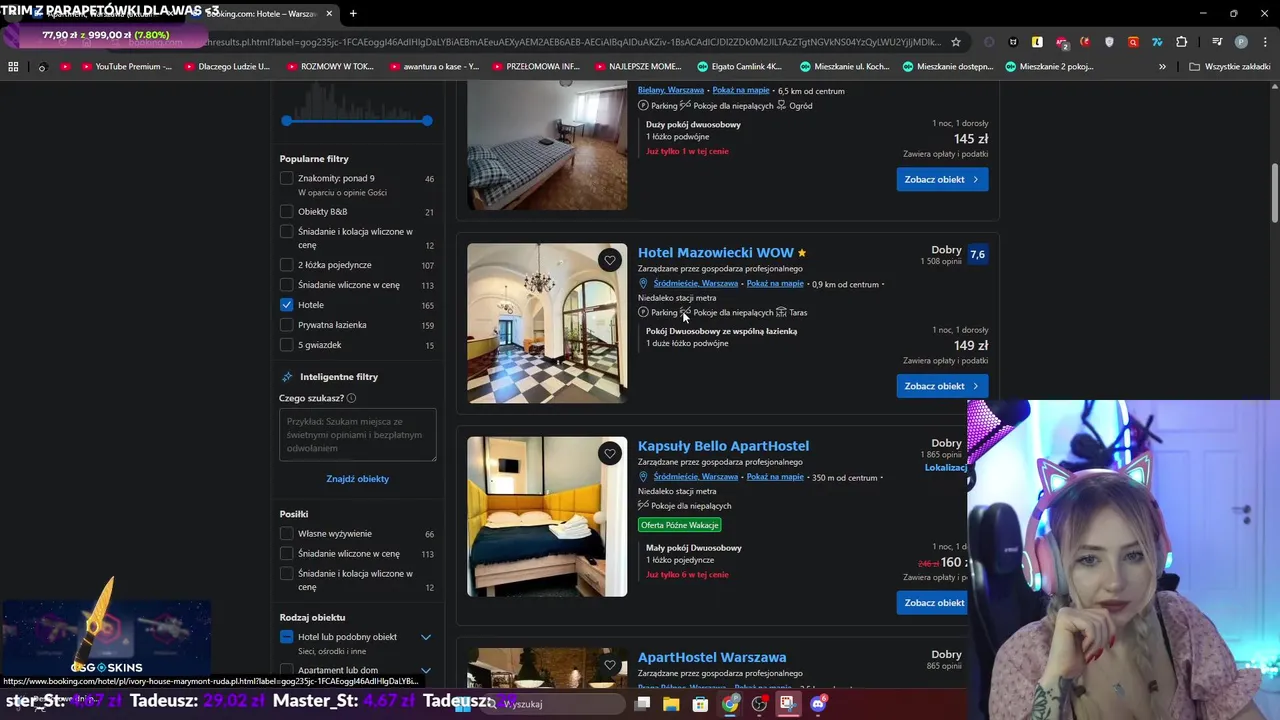Open Snipping Tool from the taskbar
Image resolution: width=1280 pixels, height=720 pixels.
click(789, 704)
